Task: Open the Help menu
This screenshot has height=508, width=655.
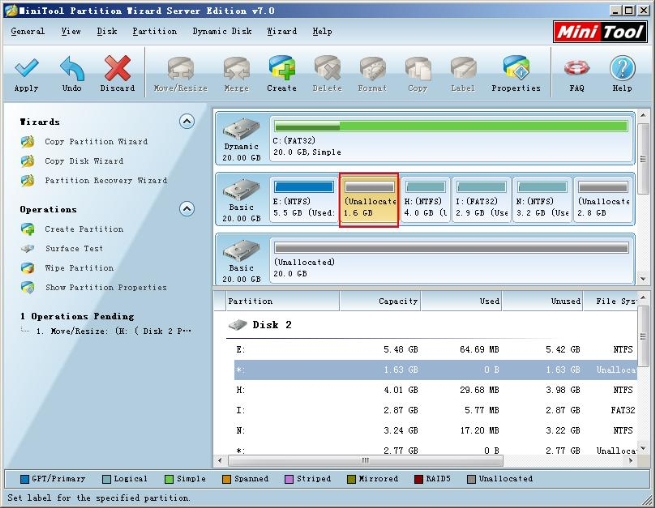Action: 322,31
